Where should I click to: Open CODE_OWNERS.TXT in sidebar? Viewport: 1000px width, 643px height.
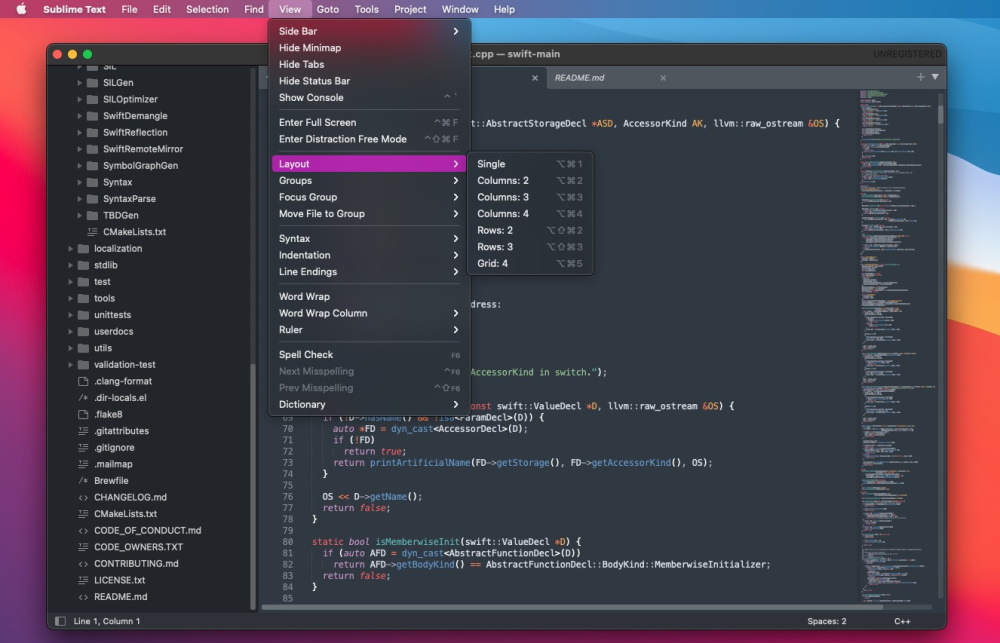point(138,547)
